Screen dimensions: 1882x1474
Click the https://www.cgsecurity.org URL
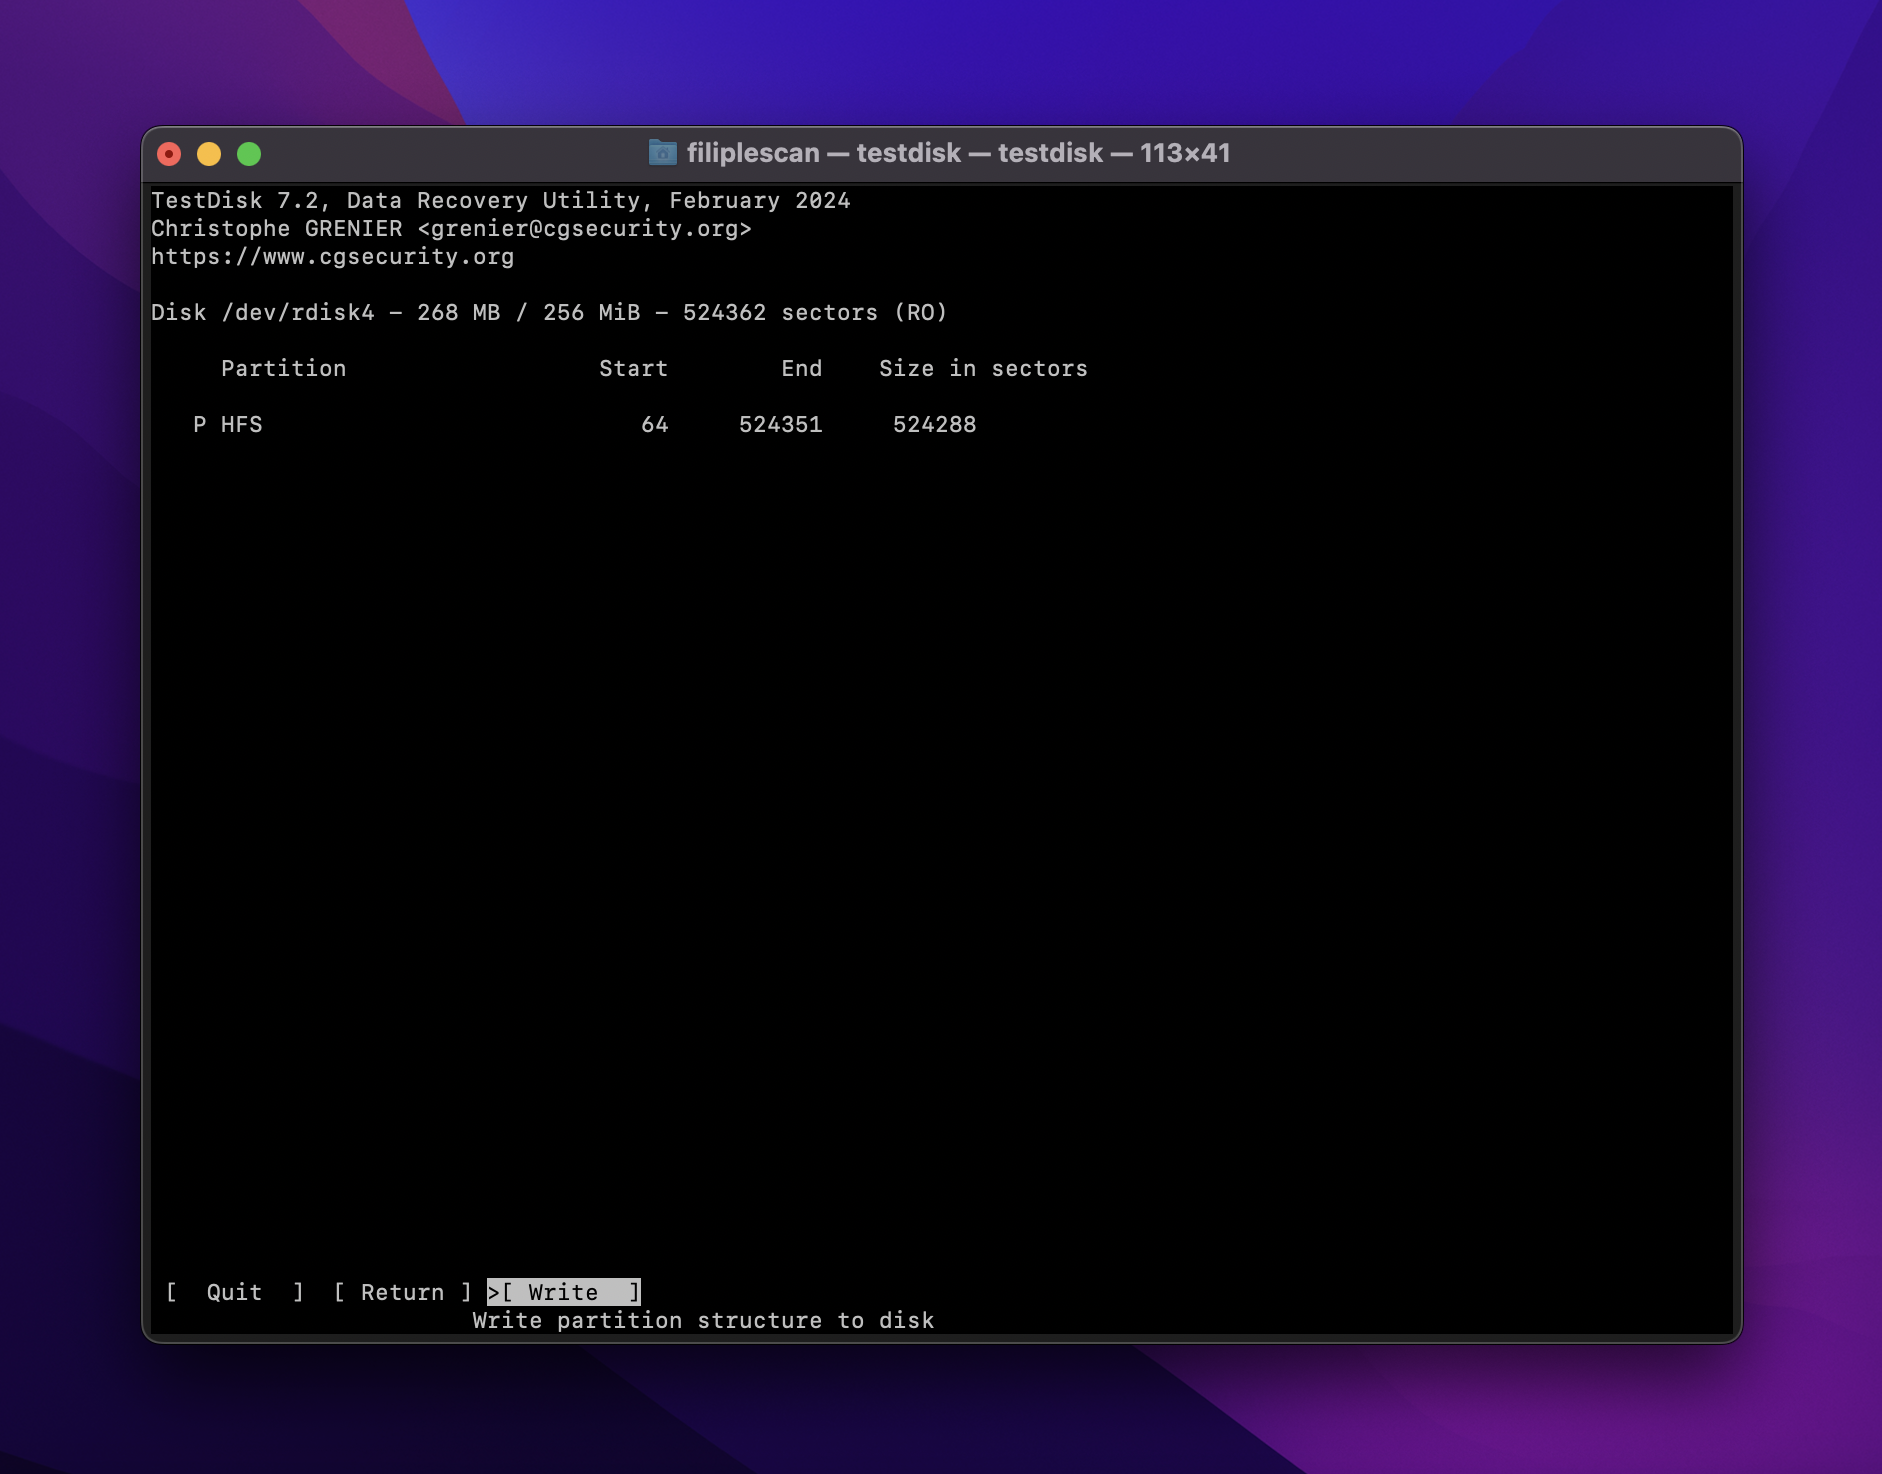point(333,256)
